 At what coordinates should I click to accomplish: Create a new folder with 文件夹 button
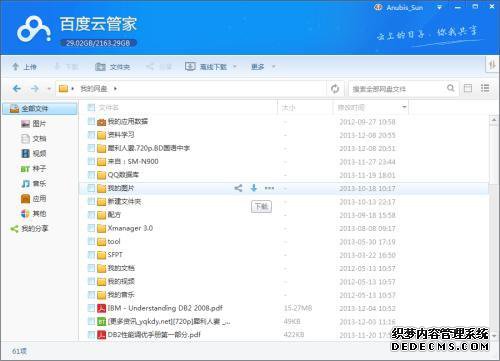(112, 67)
